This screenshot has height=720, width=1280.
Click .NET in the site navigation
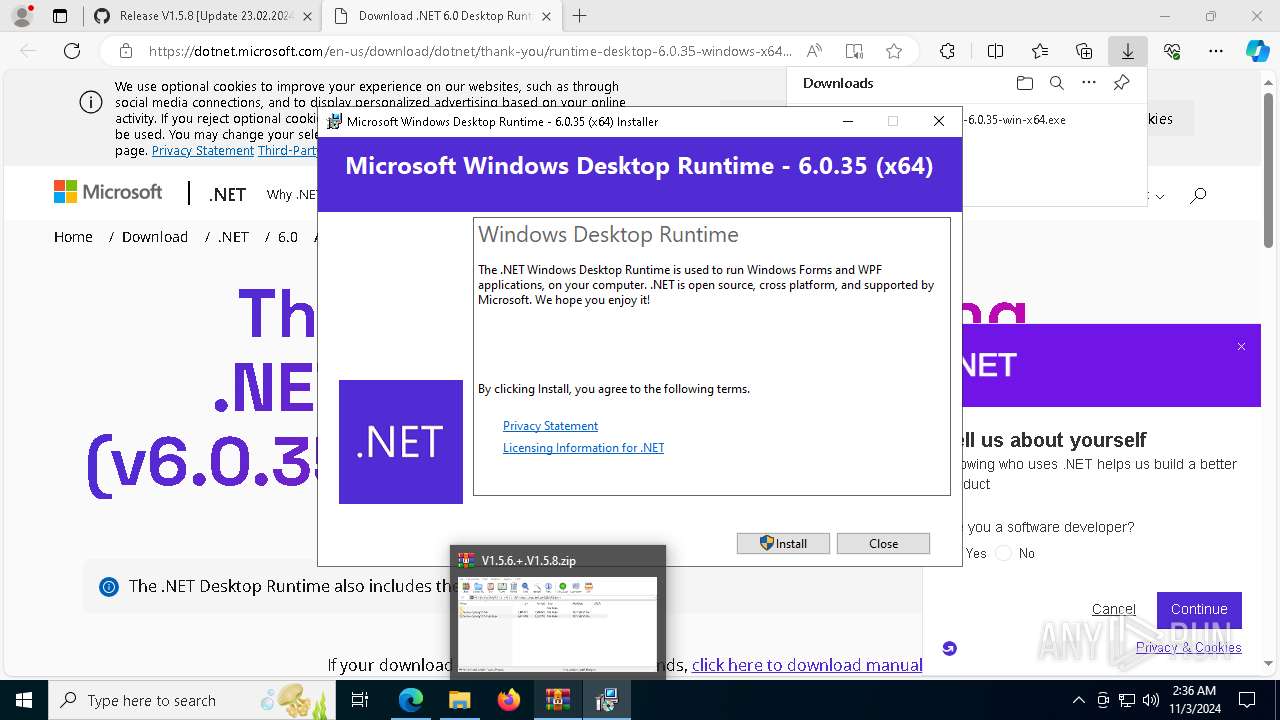click(227, 194)
